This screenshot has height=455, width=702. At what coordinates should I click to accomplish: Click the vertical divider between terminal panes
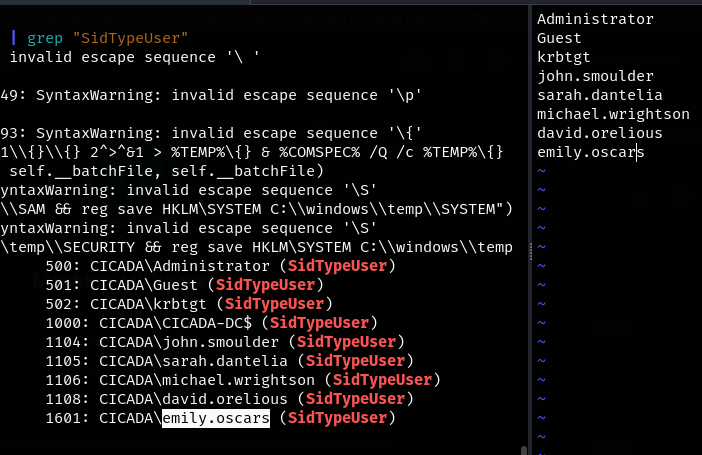tap(527, 227)
